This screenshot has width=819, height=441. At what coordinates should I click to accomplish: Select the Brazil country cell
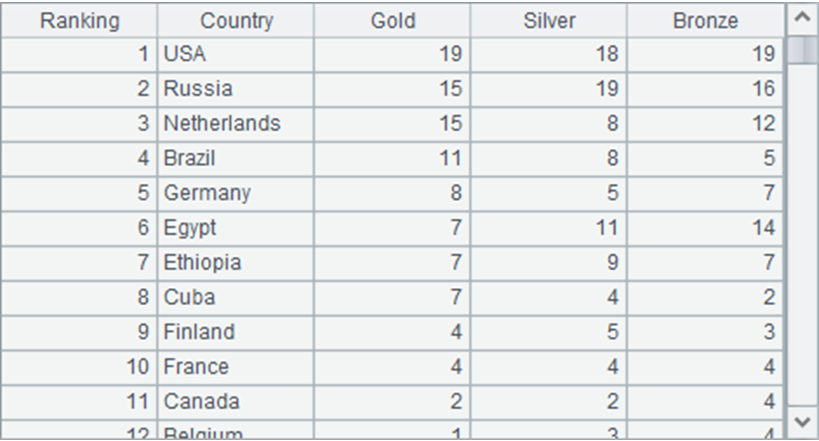(x=236, y=158)
